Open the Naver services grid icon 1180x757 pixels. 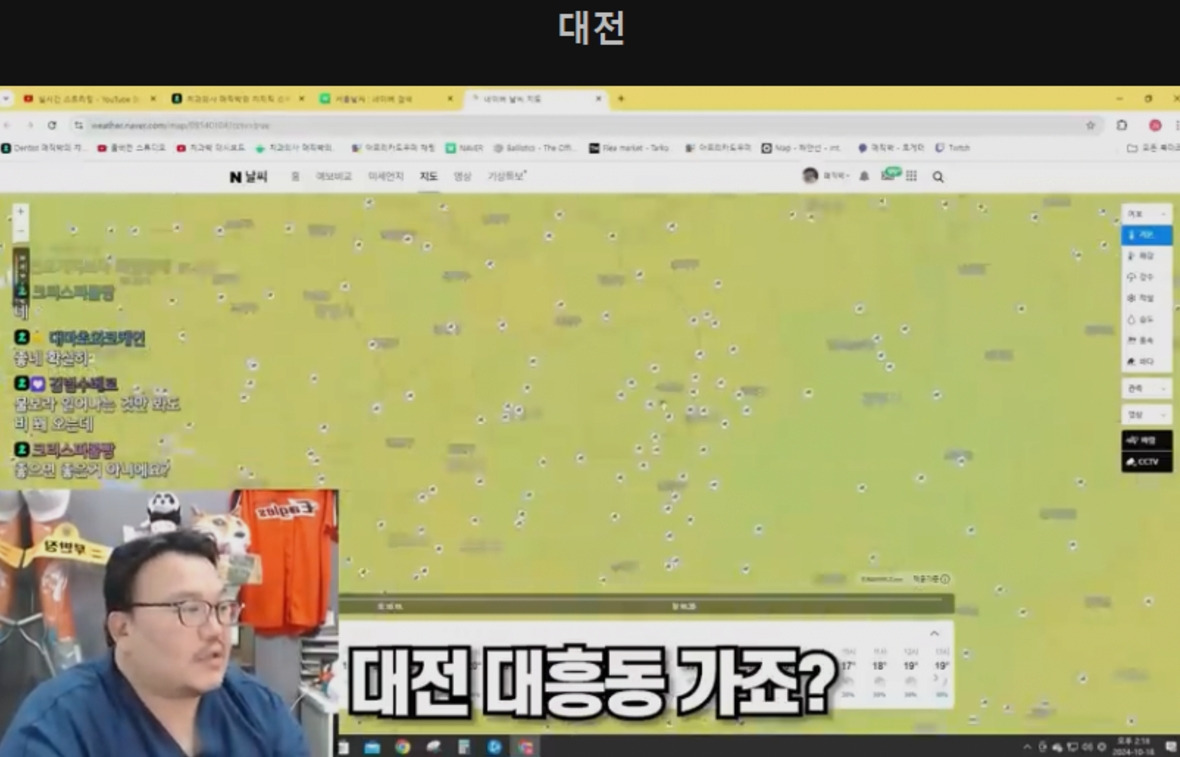pyautogui.click(x=911, y=176)
